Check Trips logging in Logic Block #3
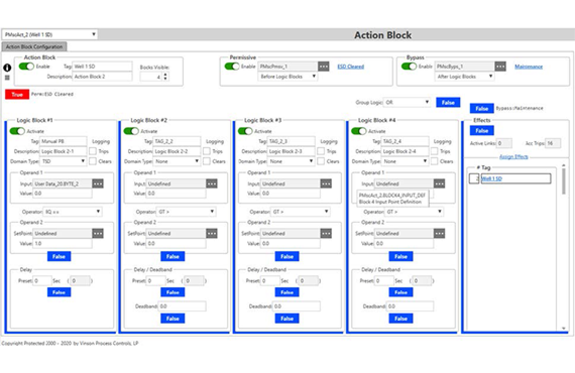This screenshot has width=575, height=373. 321,151
